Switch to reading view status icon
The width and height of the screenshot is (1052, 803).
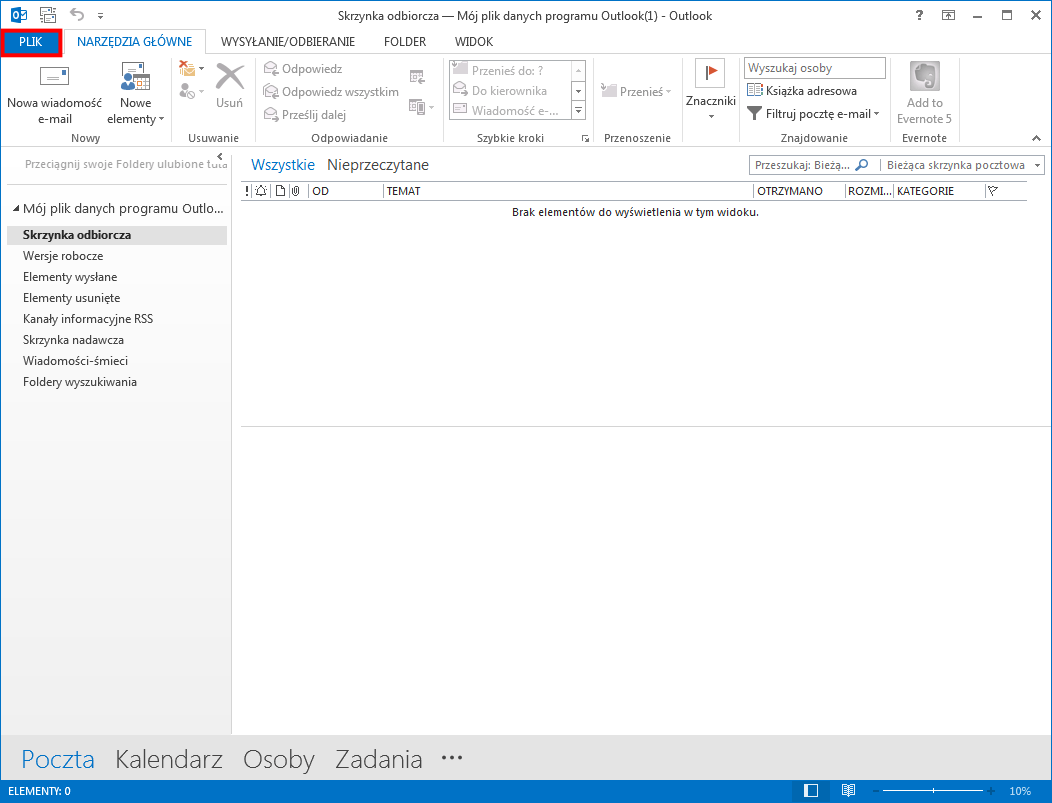(x=848, y=791)
